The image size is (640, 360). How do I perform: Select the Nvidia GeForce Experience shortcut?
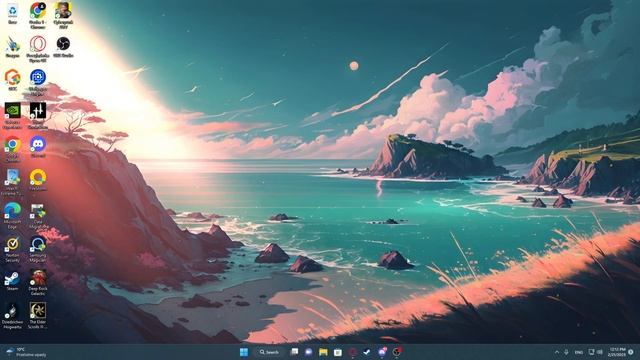(x=13, y=116)
